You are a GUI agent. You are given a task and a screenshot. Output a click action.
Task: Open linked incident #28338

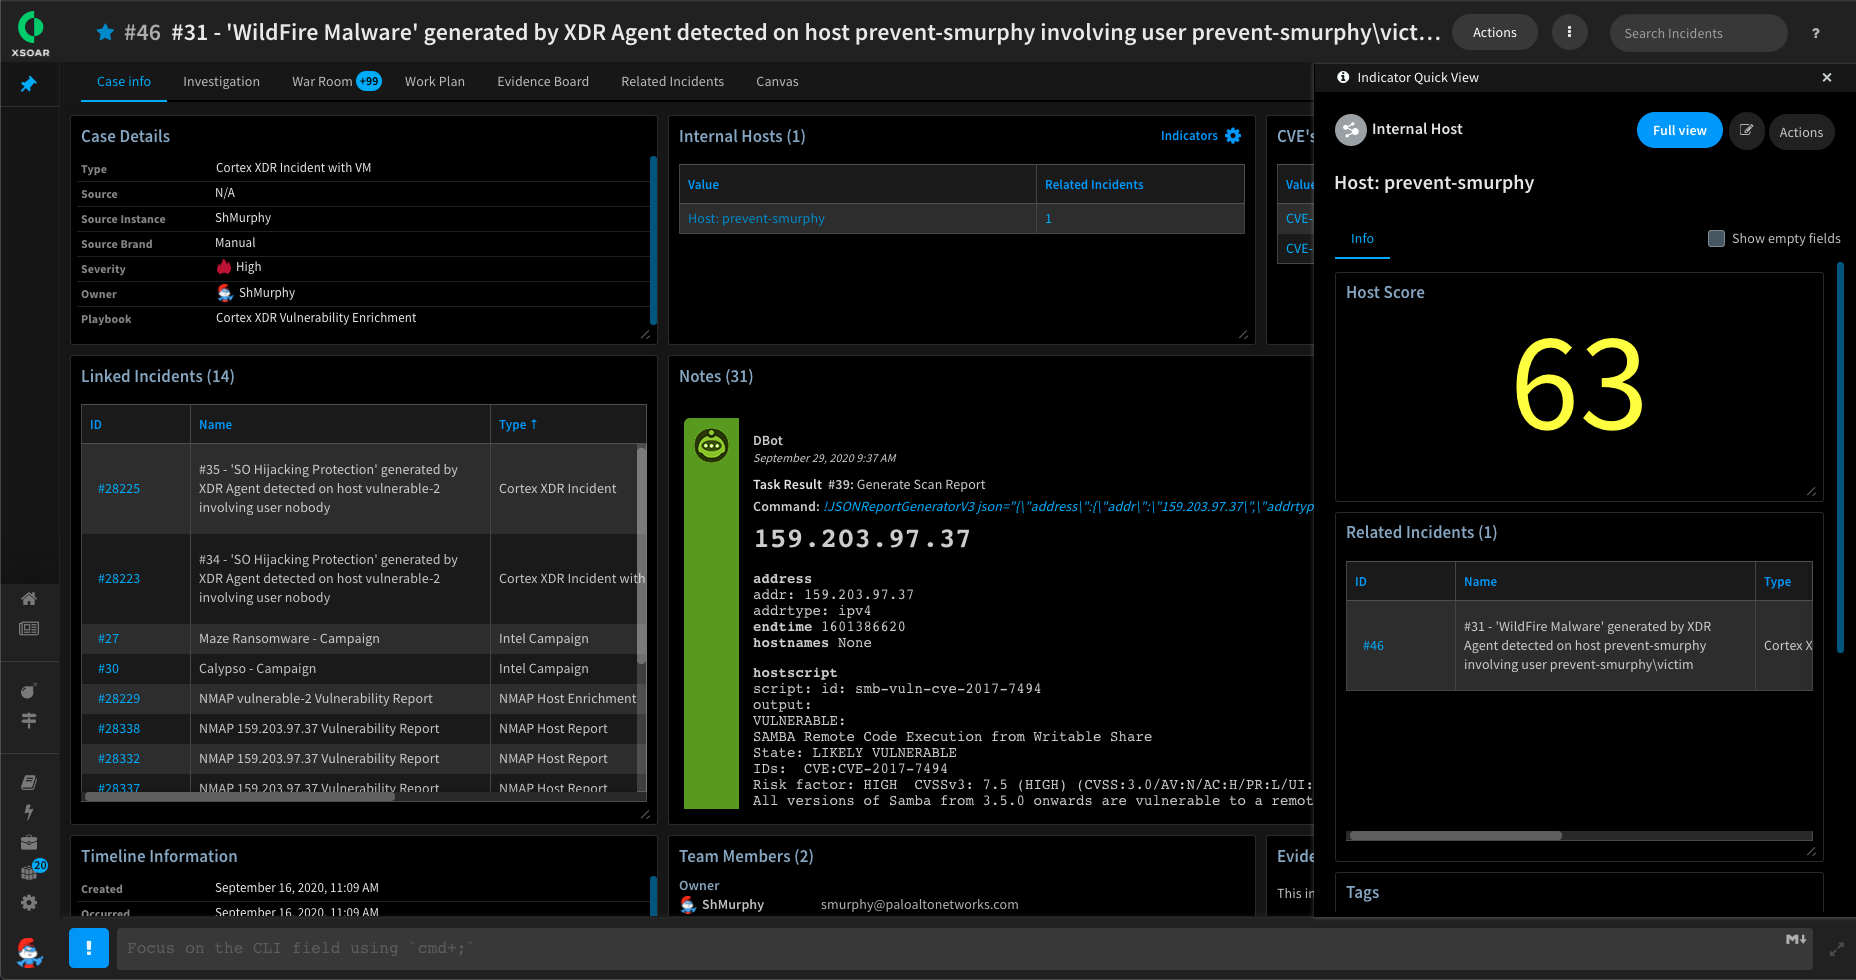point(119,729)
